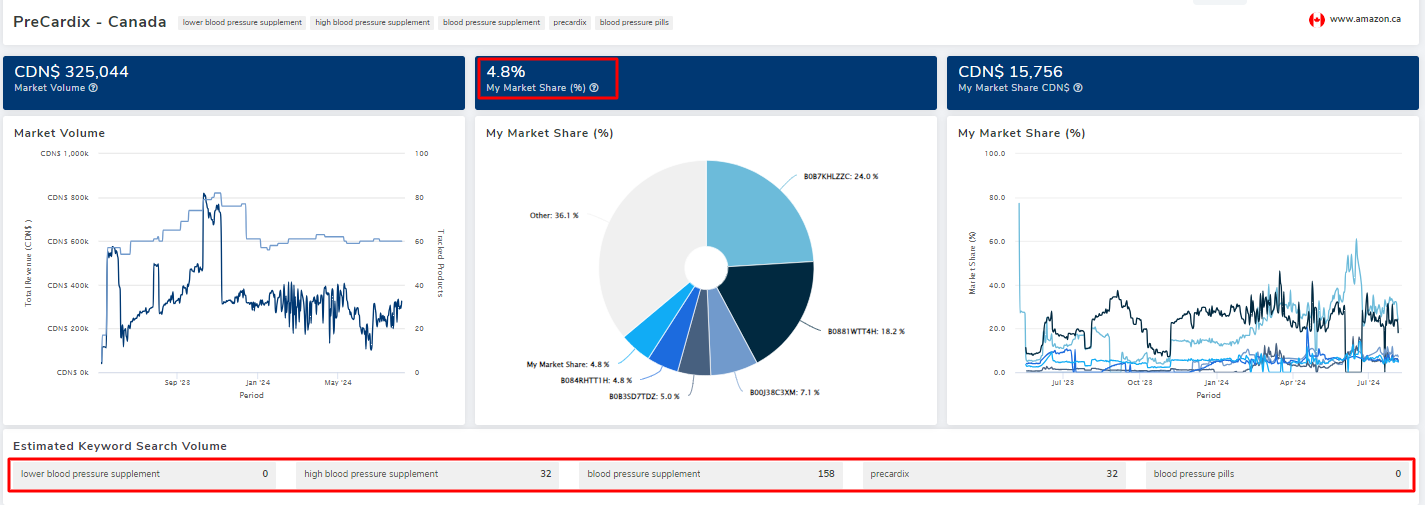Click the precardix 32 keyword row
1425x505 pixels.
[993, 474]
